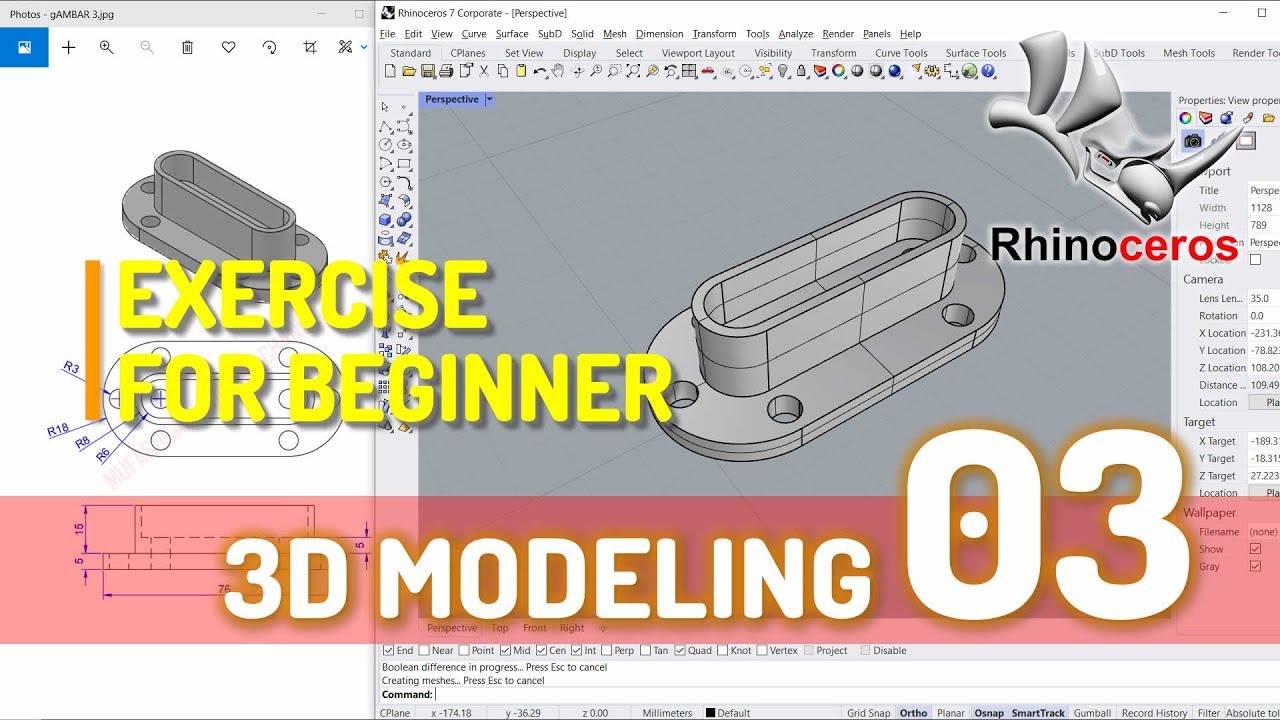Click the Open file folder icon

[x=409, y=71]
